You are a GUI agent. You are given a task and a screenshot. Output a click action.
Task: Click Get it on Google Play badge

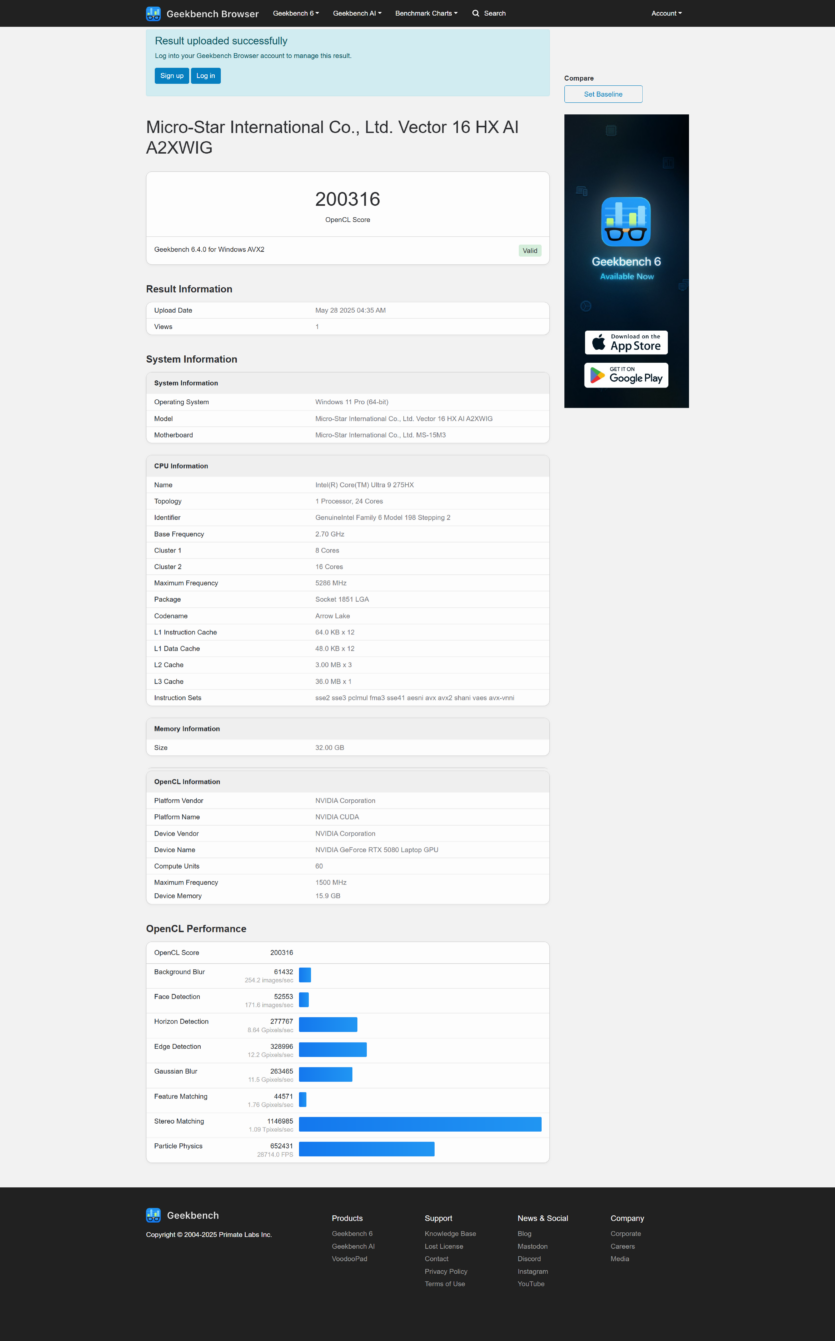(626, 375)
